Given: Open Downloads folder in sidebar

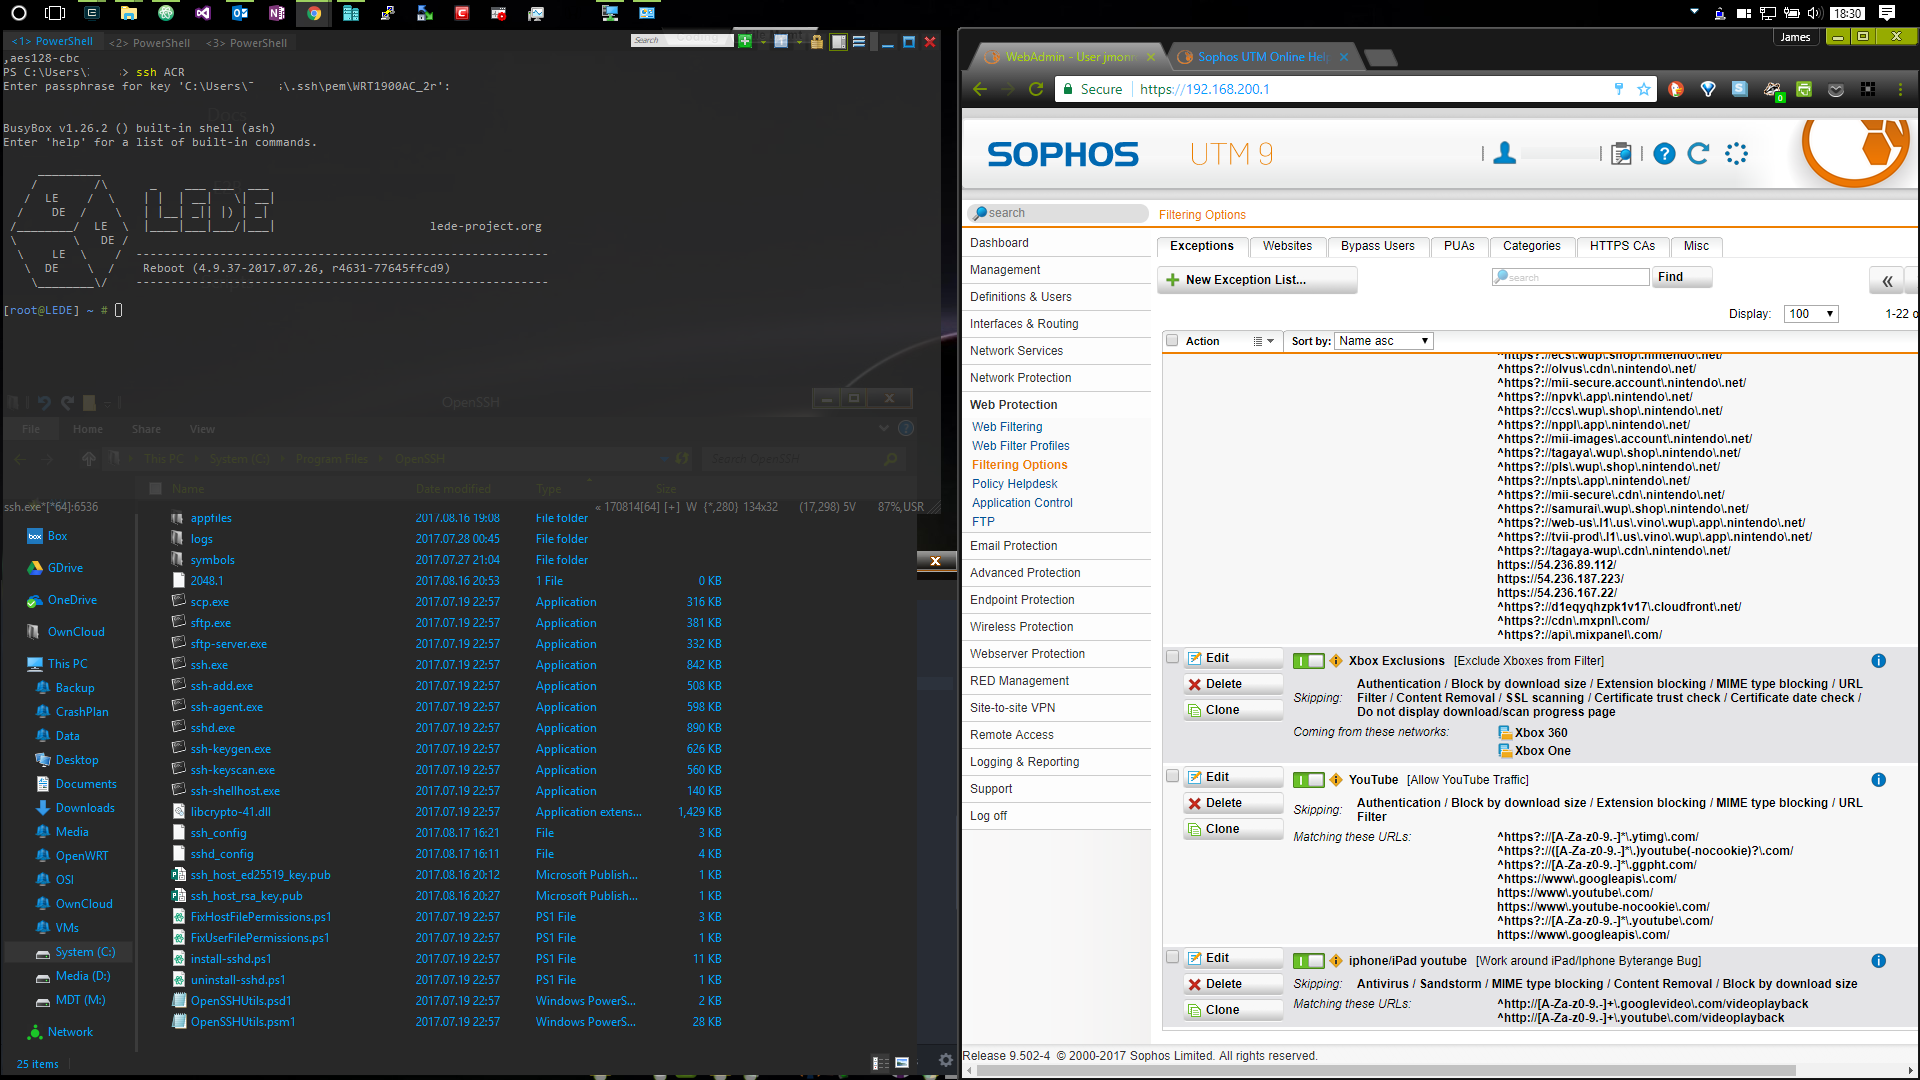Looking at the screenshot, I should (x=85, y=808).
